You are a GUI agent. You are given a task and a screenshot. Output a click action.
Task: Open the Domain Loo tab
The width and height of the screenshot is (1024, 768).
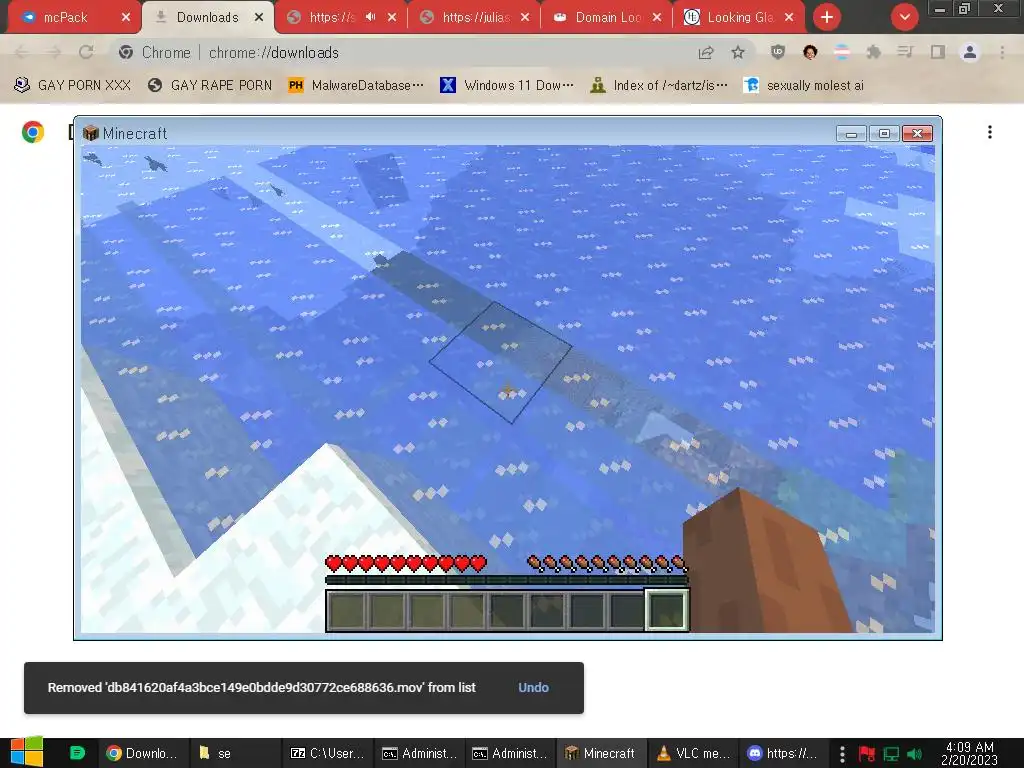(x=609, y=17)
